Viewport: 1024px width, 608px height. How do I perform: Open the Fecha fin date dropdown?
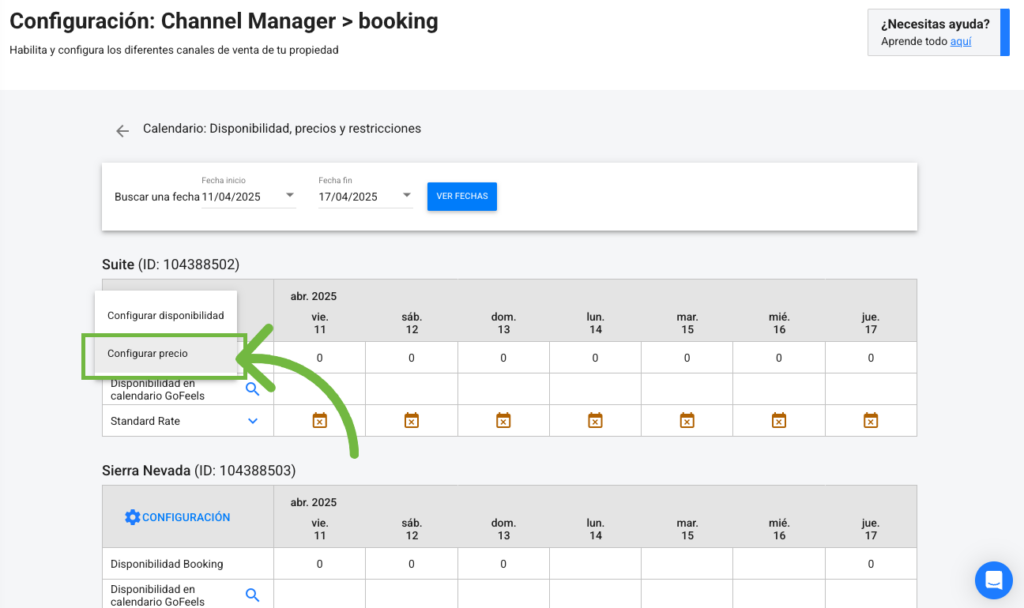click(x=407, y=196)
